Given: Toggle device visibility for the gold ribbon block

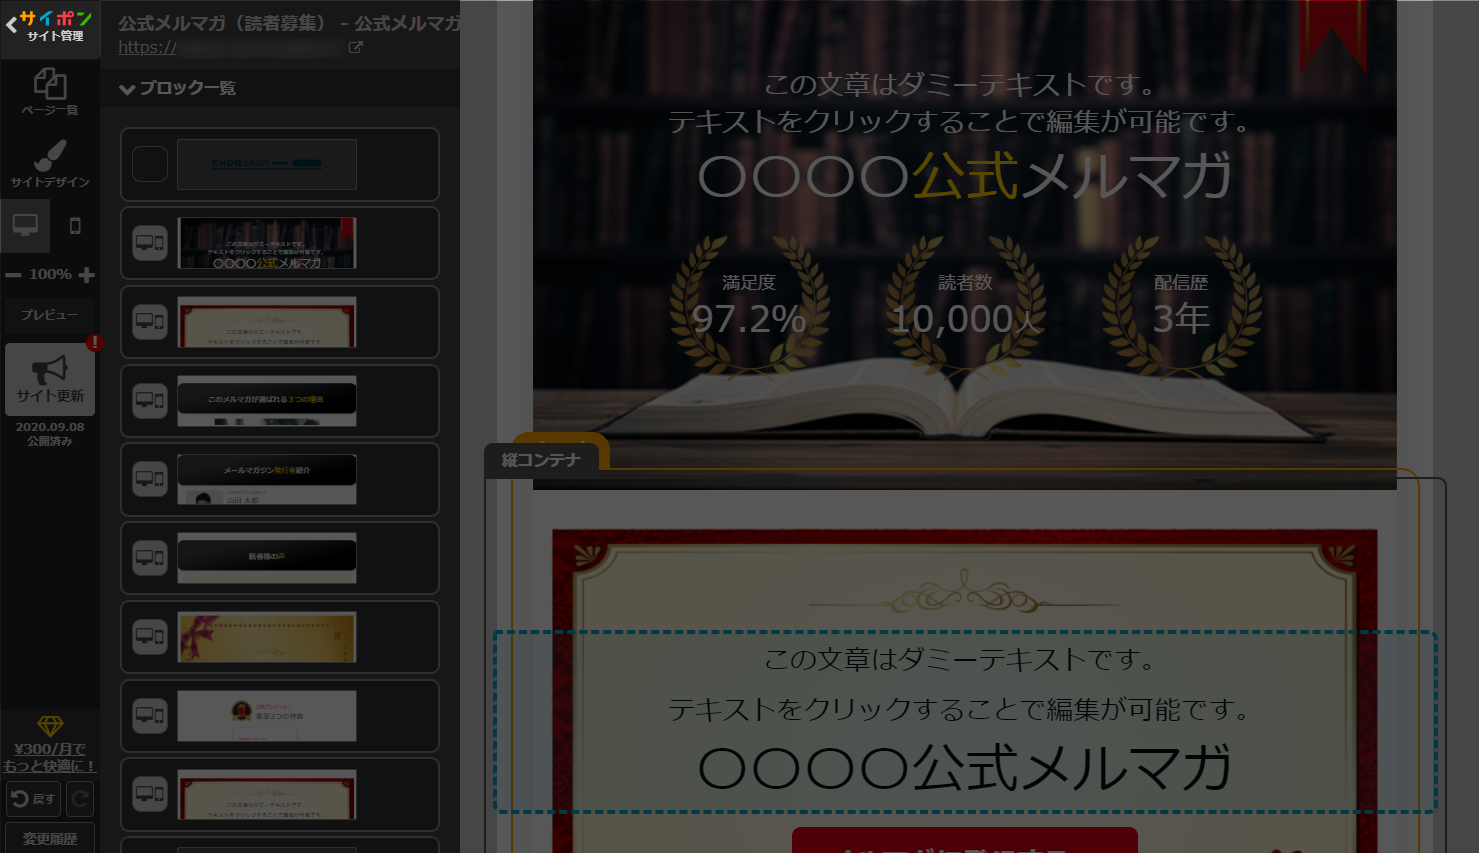Looking at the screenshot, I should point(150,637).
